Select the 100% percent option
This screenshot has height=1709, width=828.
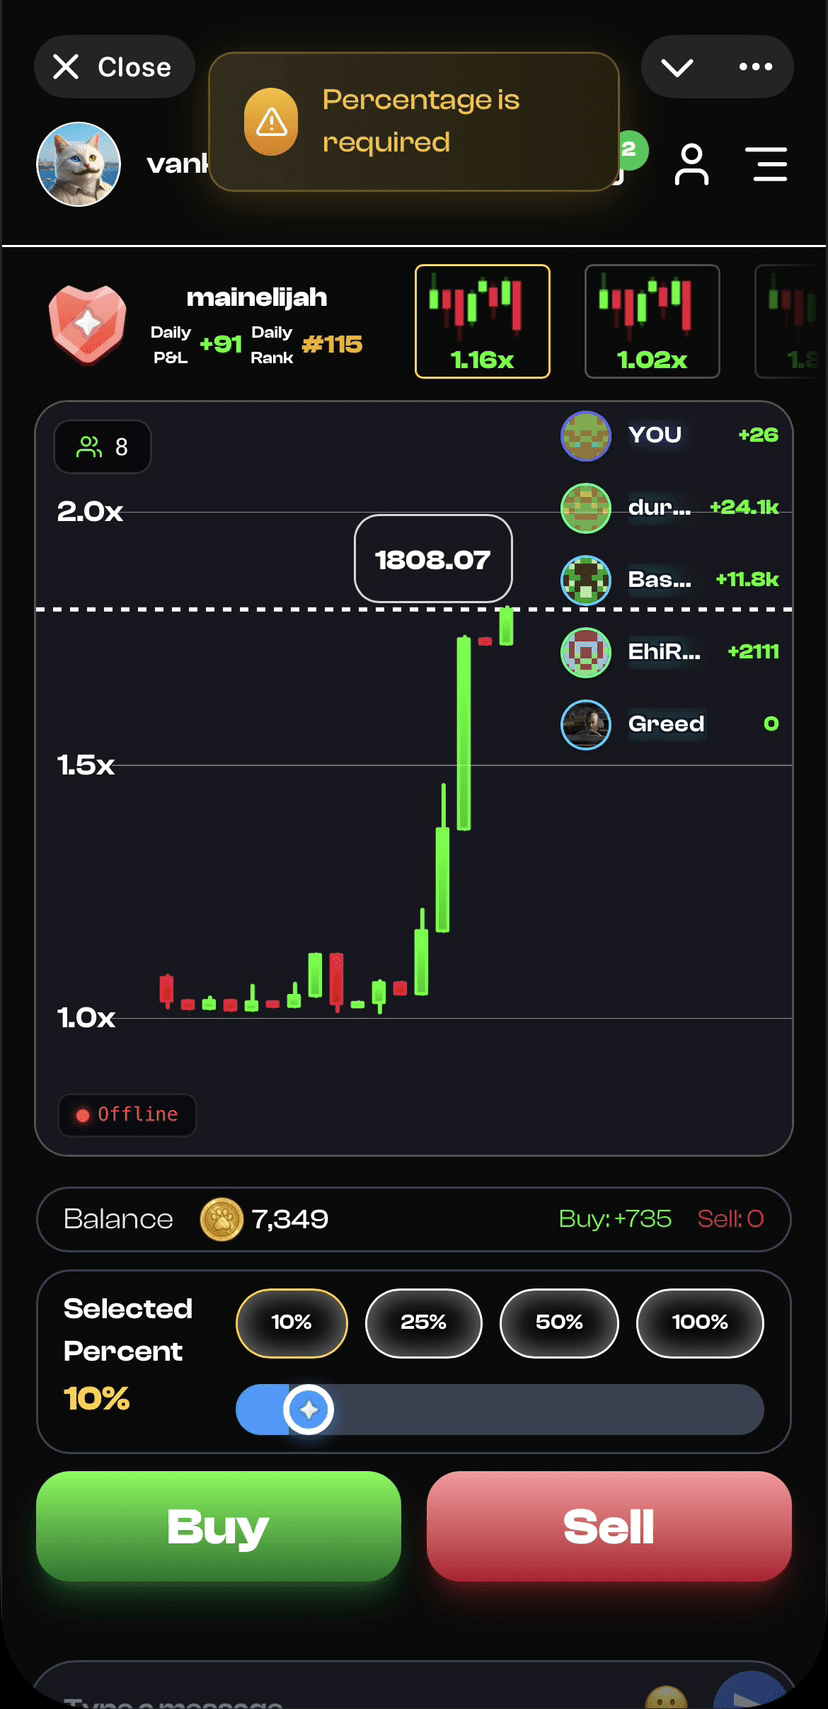[700, 1322]
